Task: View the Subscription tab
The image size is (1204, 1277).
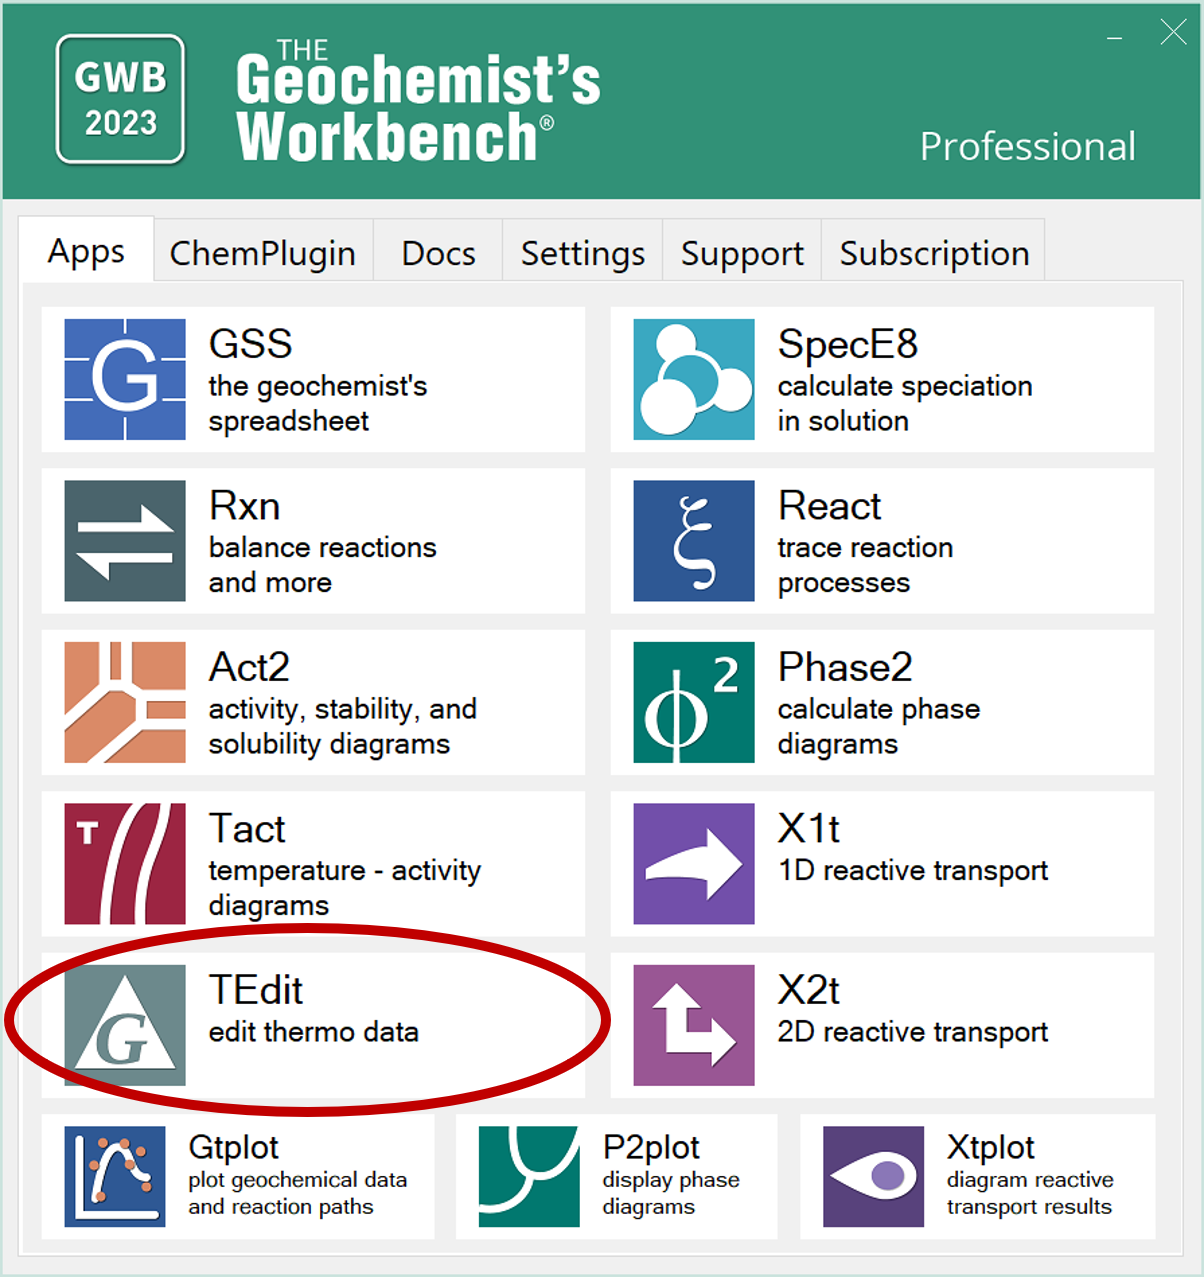Action: click(934, 252)
